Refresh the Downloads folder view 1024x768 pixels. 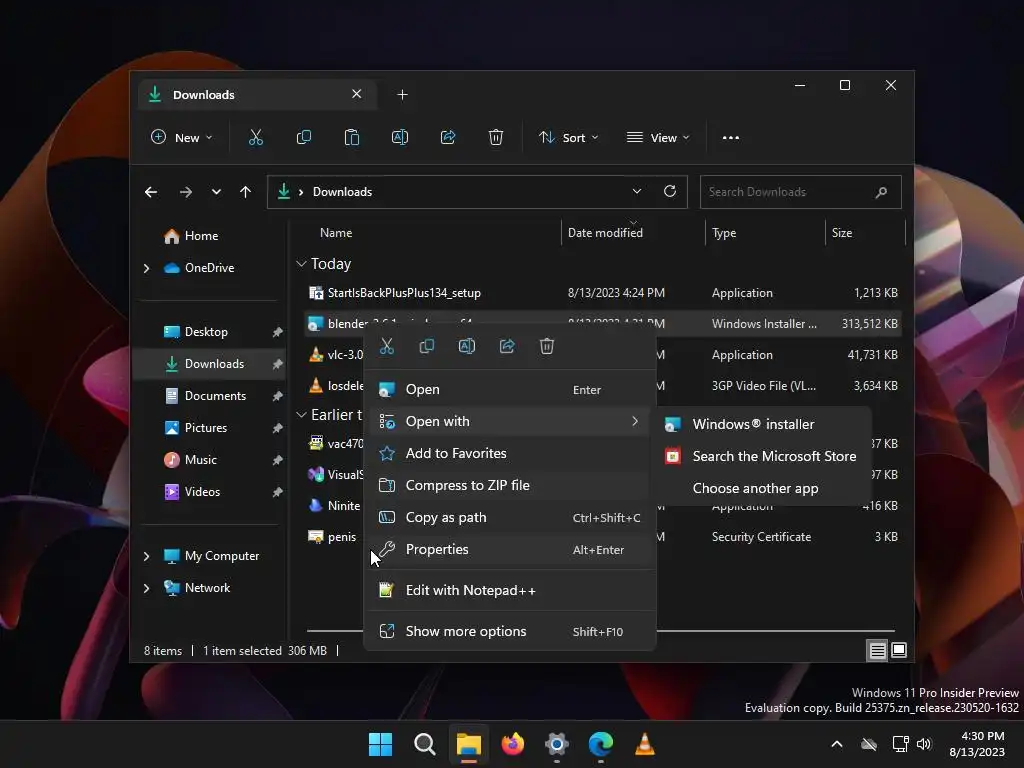click(669, 191)
